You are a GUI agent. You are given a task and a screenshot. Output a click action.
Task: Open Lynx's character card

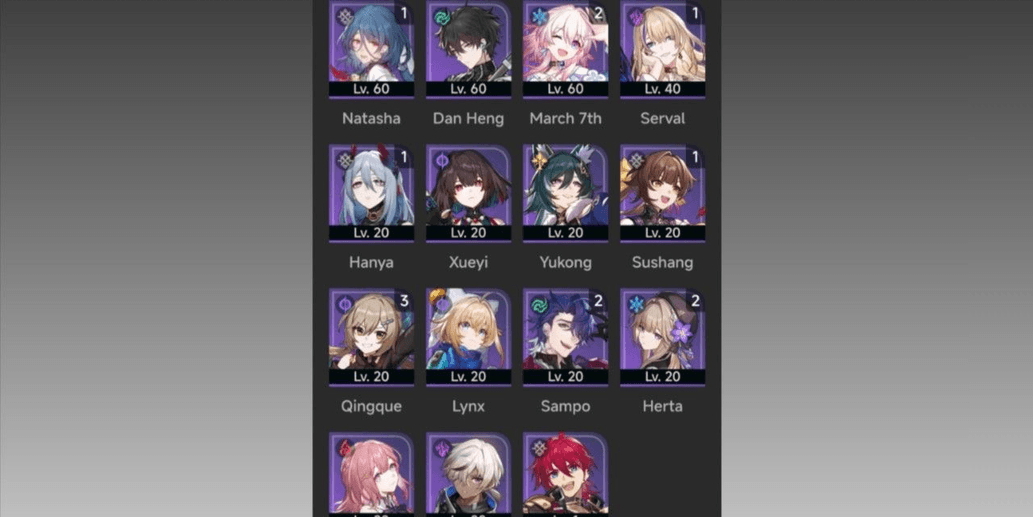coord(468,337)
